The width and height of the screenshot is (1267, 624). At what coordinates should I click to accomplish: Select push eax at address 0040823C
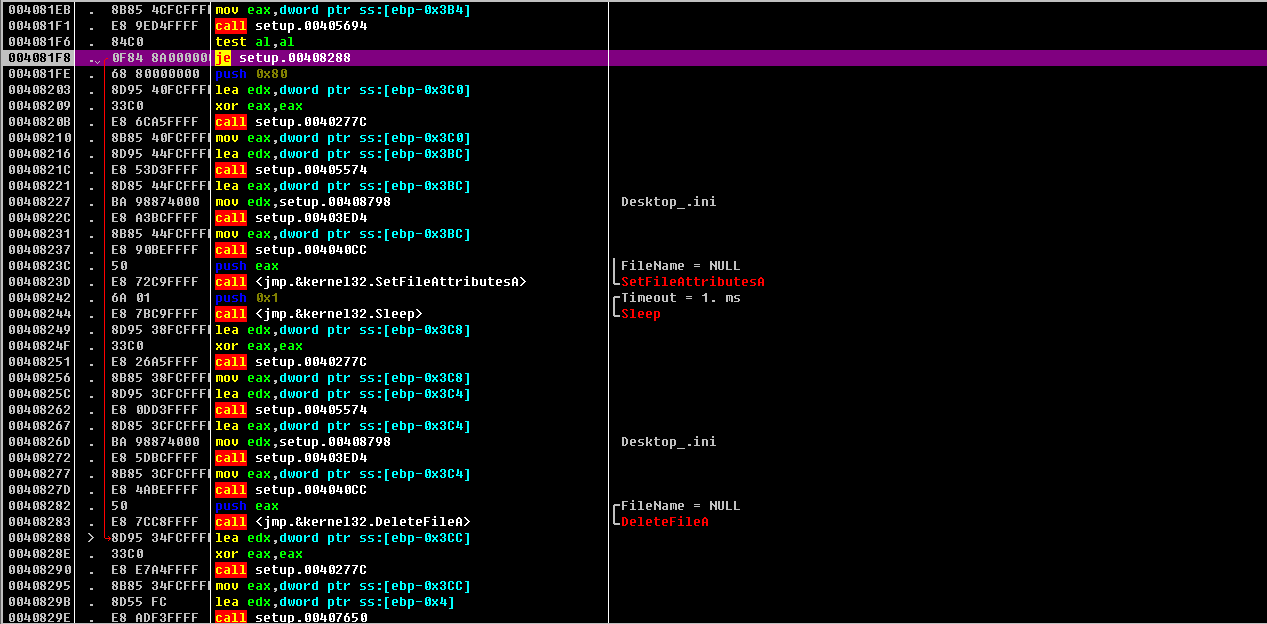pyautogui.click(x=247, y=266)
